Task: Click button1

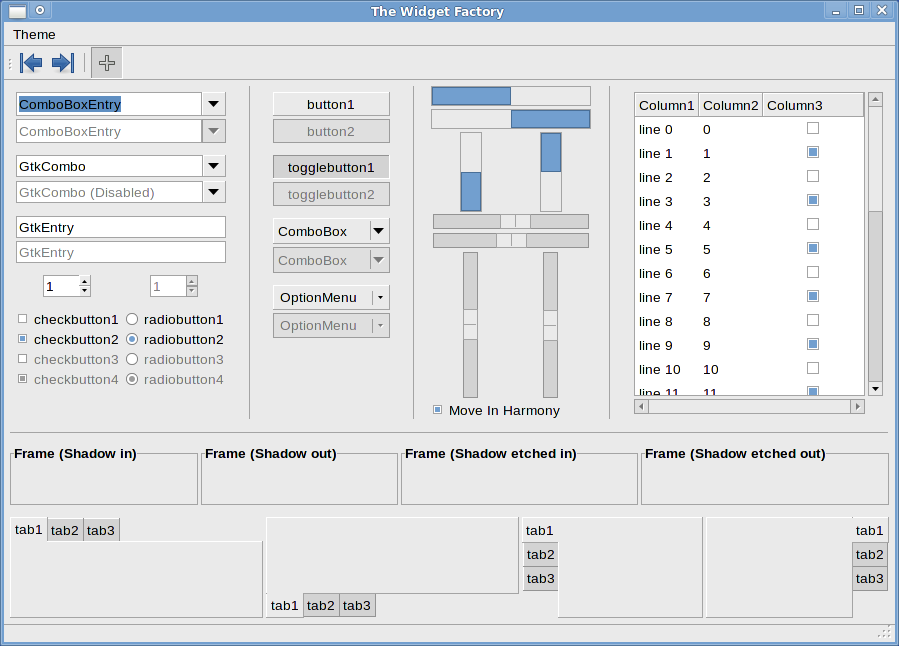Action: tap(331, 104)
